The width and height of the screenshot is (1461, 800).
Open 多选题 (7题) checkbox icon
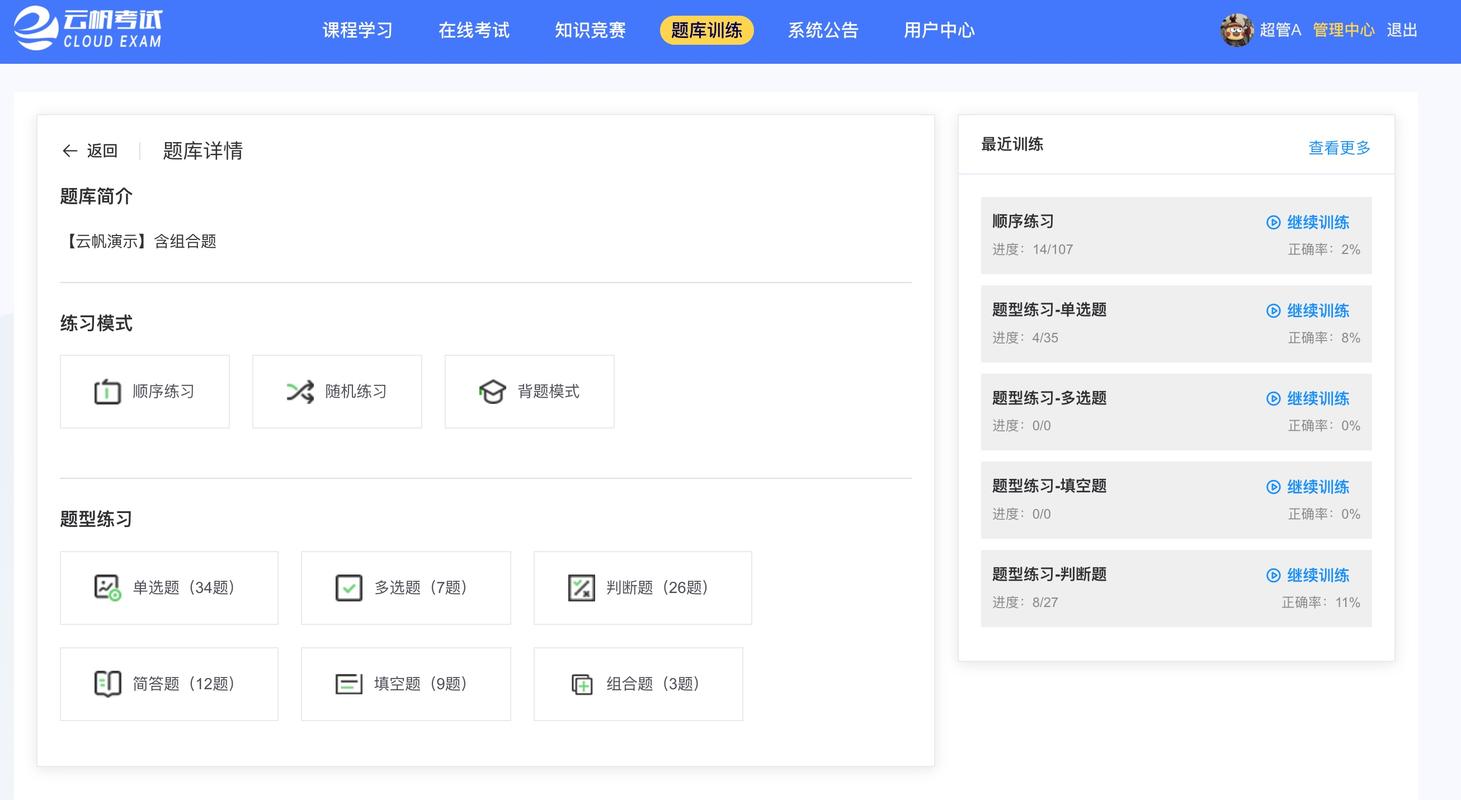(x=348, y=588)
